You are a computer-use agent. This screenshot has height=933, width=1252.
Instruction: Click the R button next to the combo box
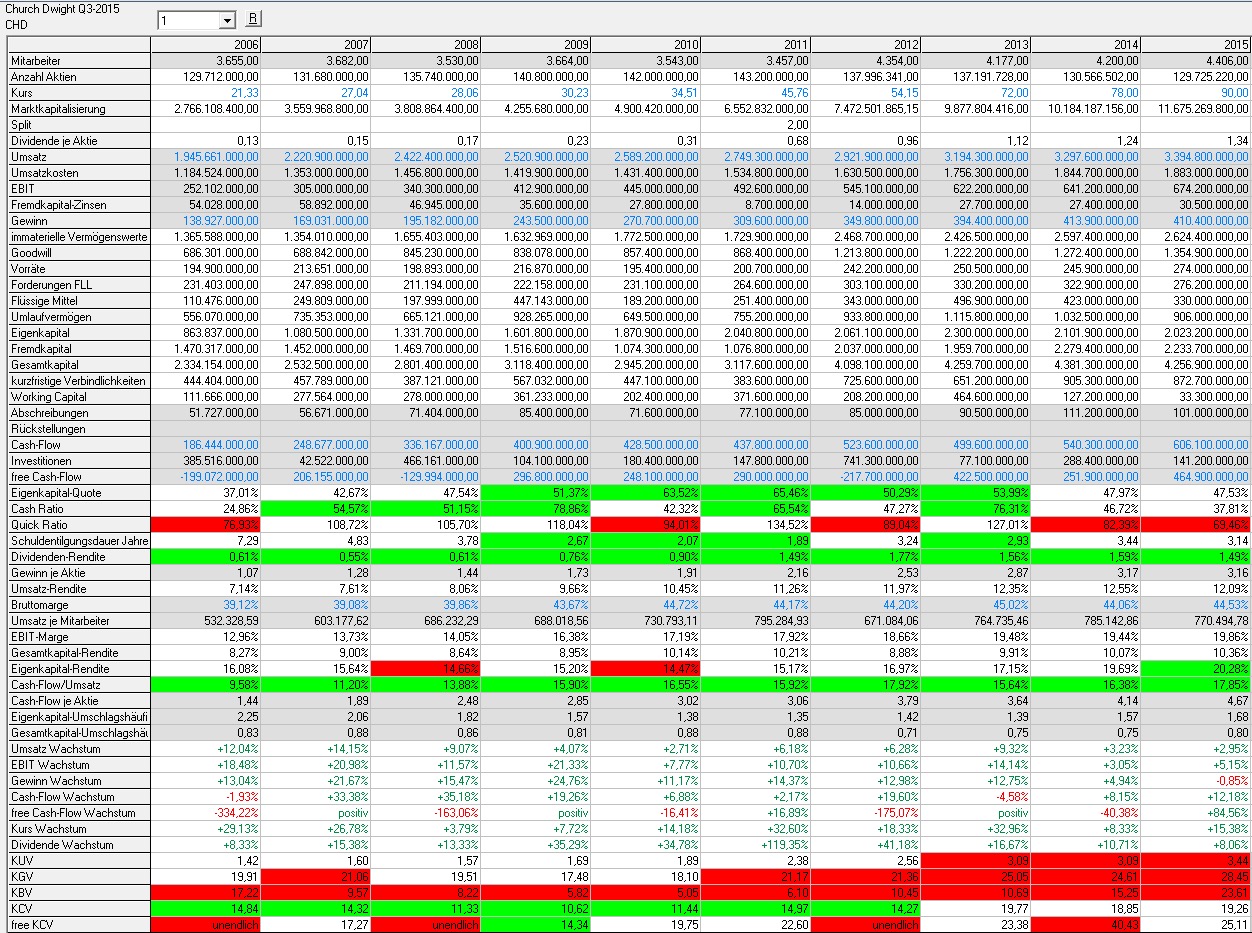click(x=253, y=19)
